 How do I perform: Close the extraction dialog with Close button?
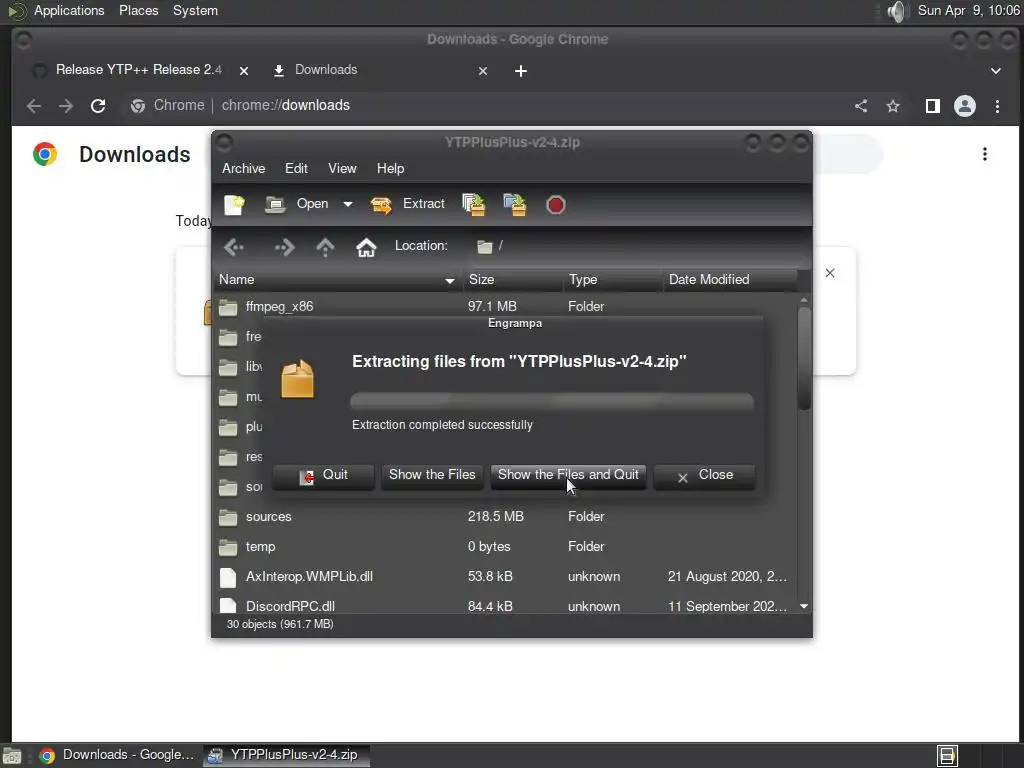coord(705,476)
